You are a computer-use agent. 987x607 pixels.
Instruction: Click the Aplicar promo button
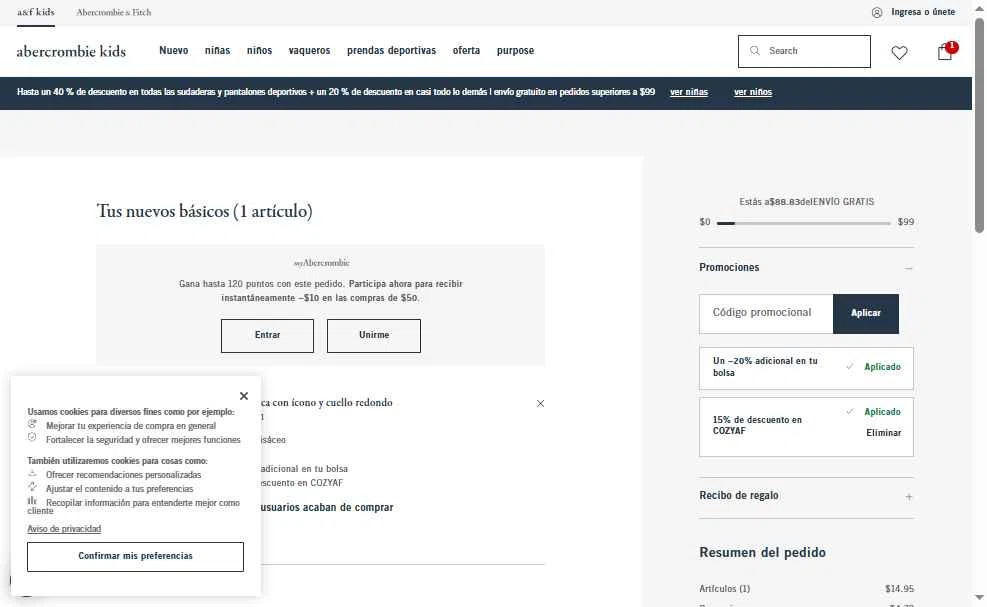coord(866,313)
